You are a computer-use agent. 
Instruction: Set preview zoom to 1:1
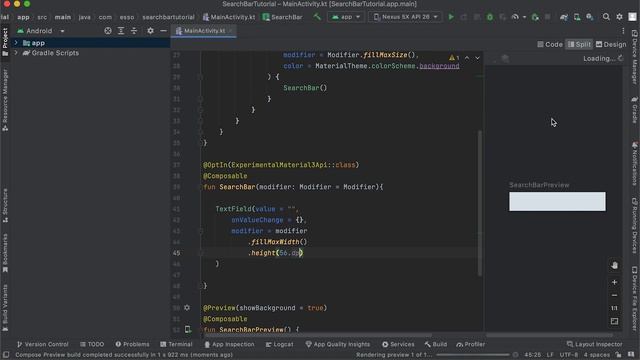pyautogui.click(x=614, y=308)
